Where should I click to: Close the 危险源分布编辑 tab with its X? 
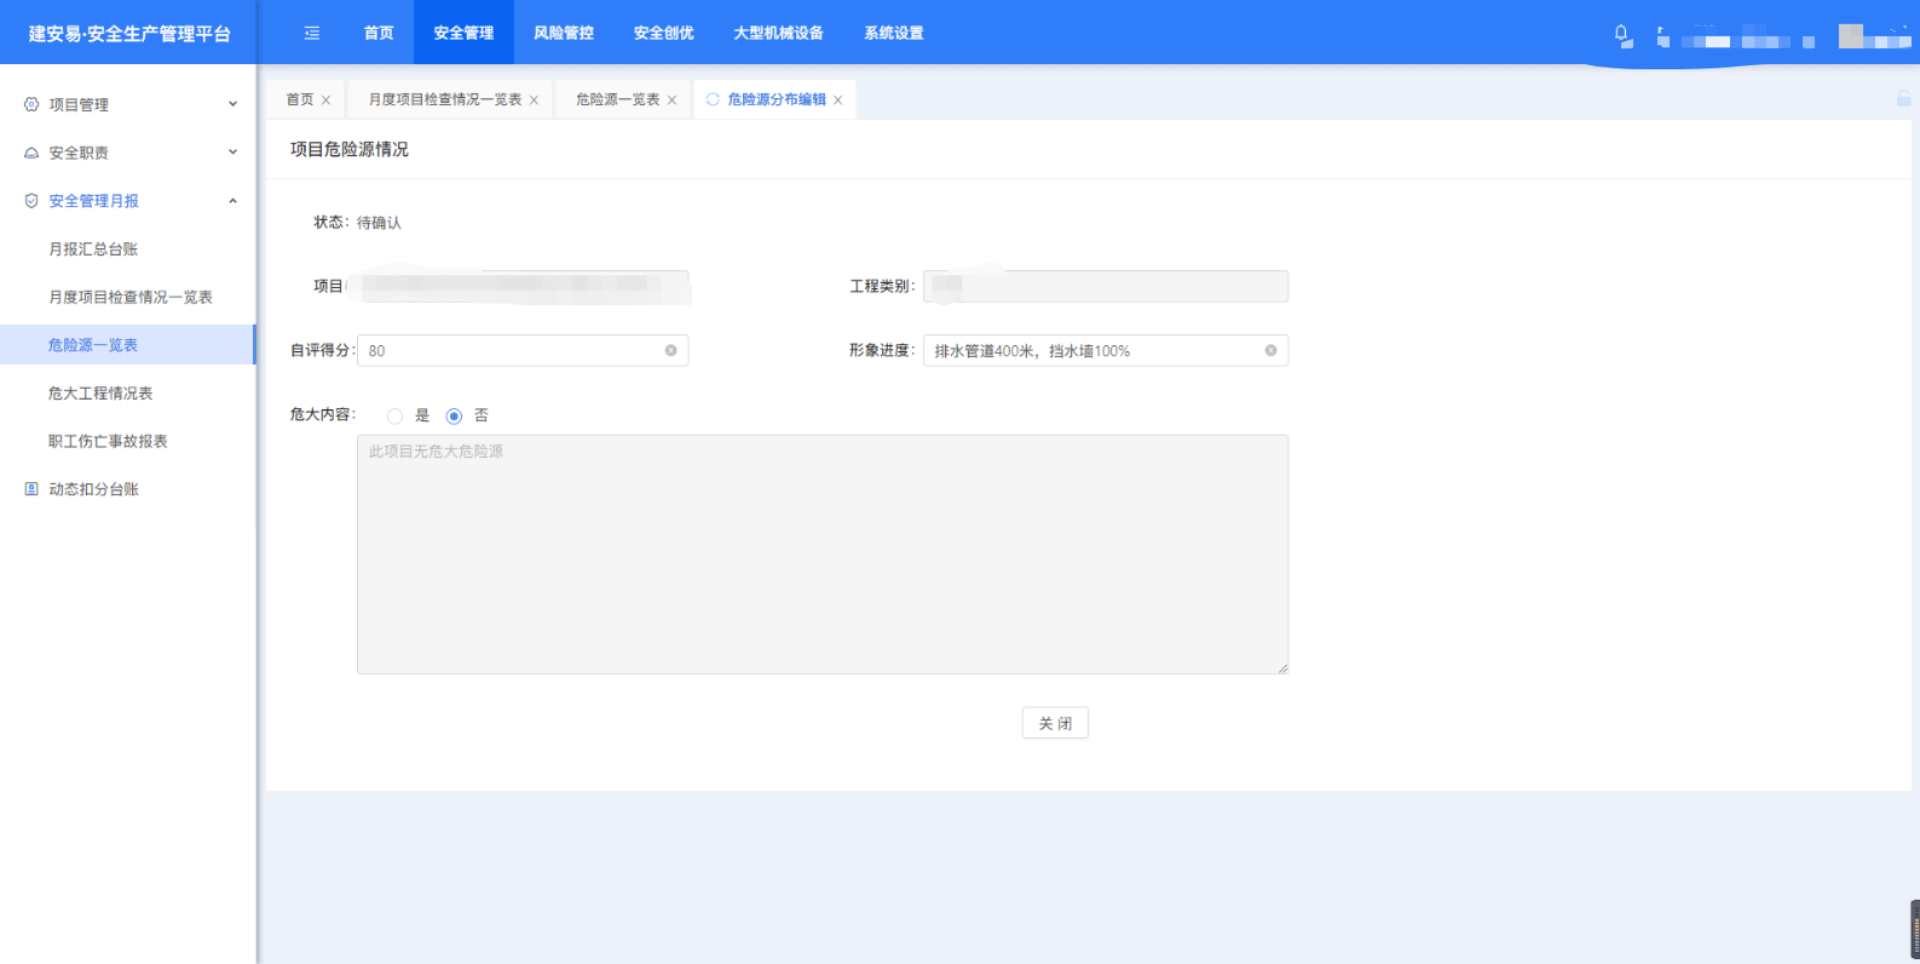click(838, 100)
